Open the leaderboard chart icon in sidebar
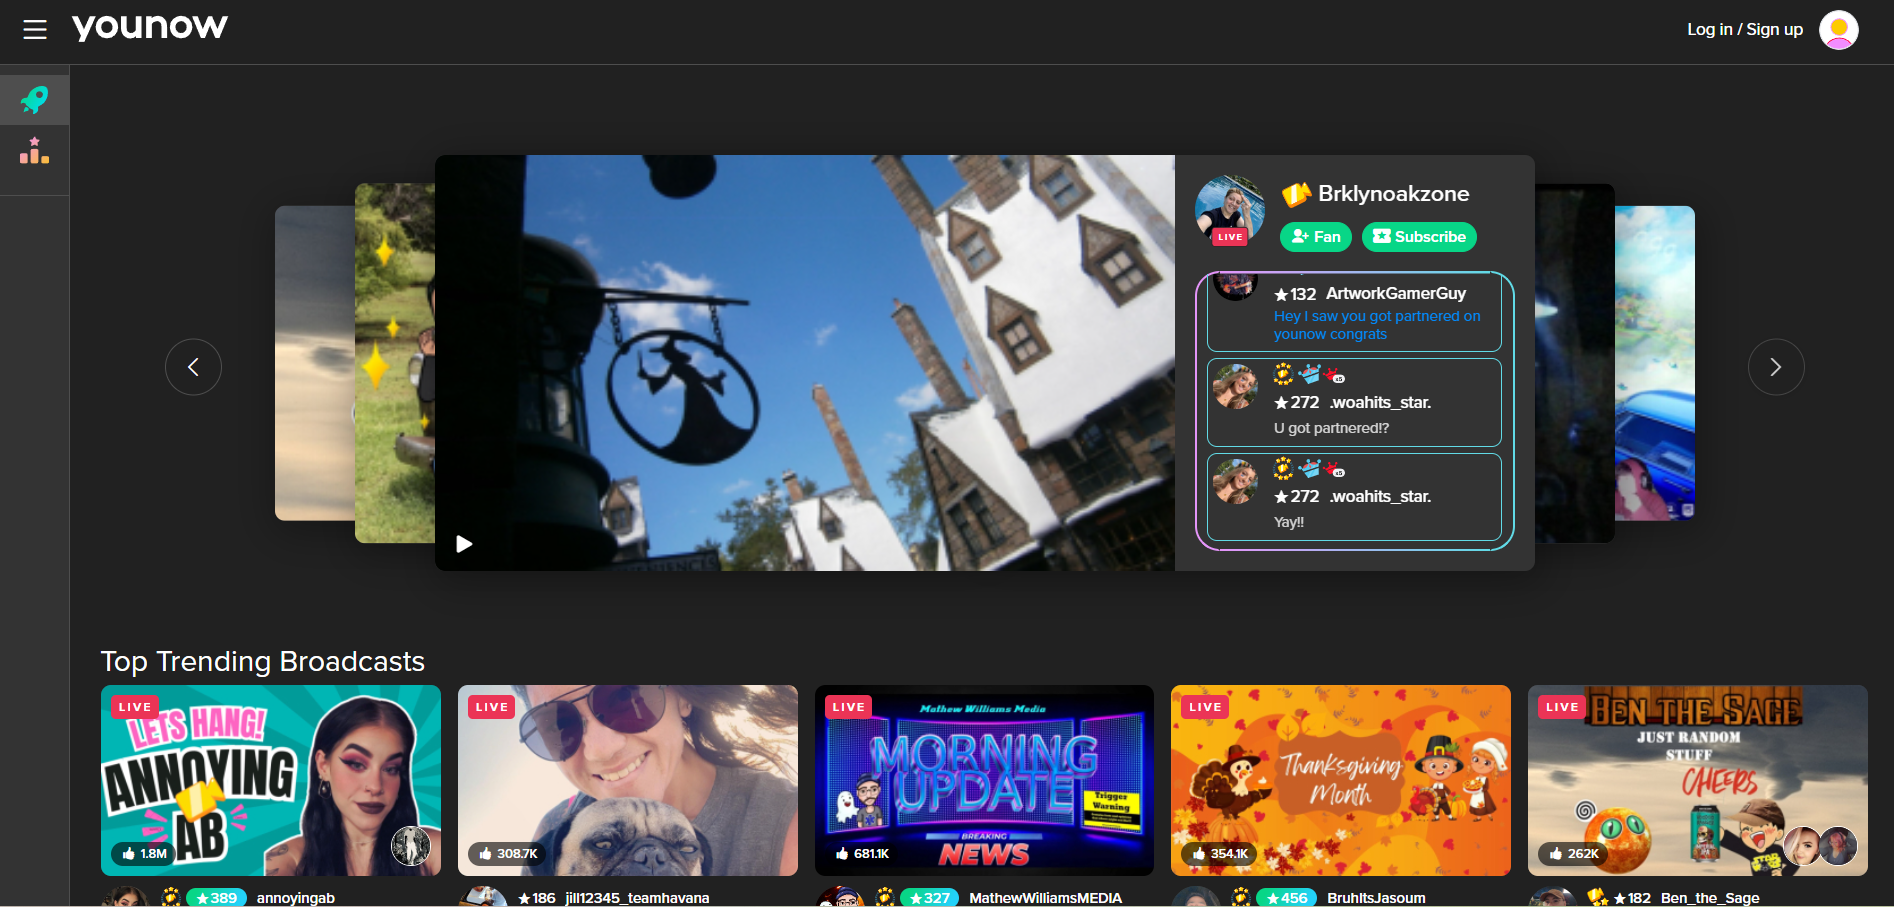1894x907 pixels. coord(35,150)
